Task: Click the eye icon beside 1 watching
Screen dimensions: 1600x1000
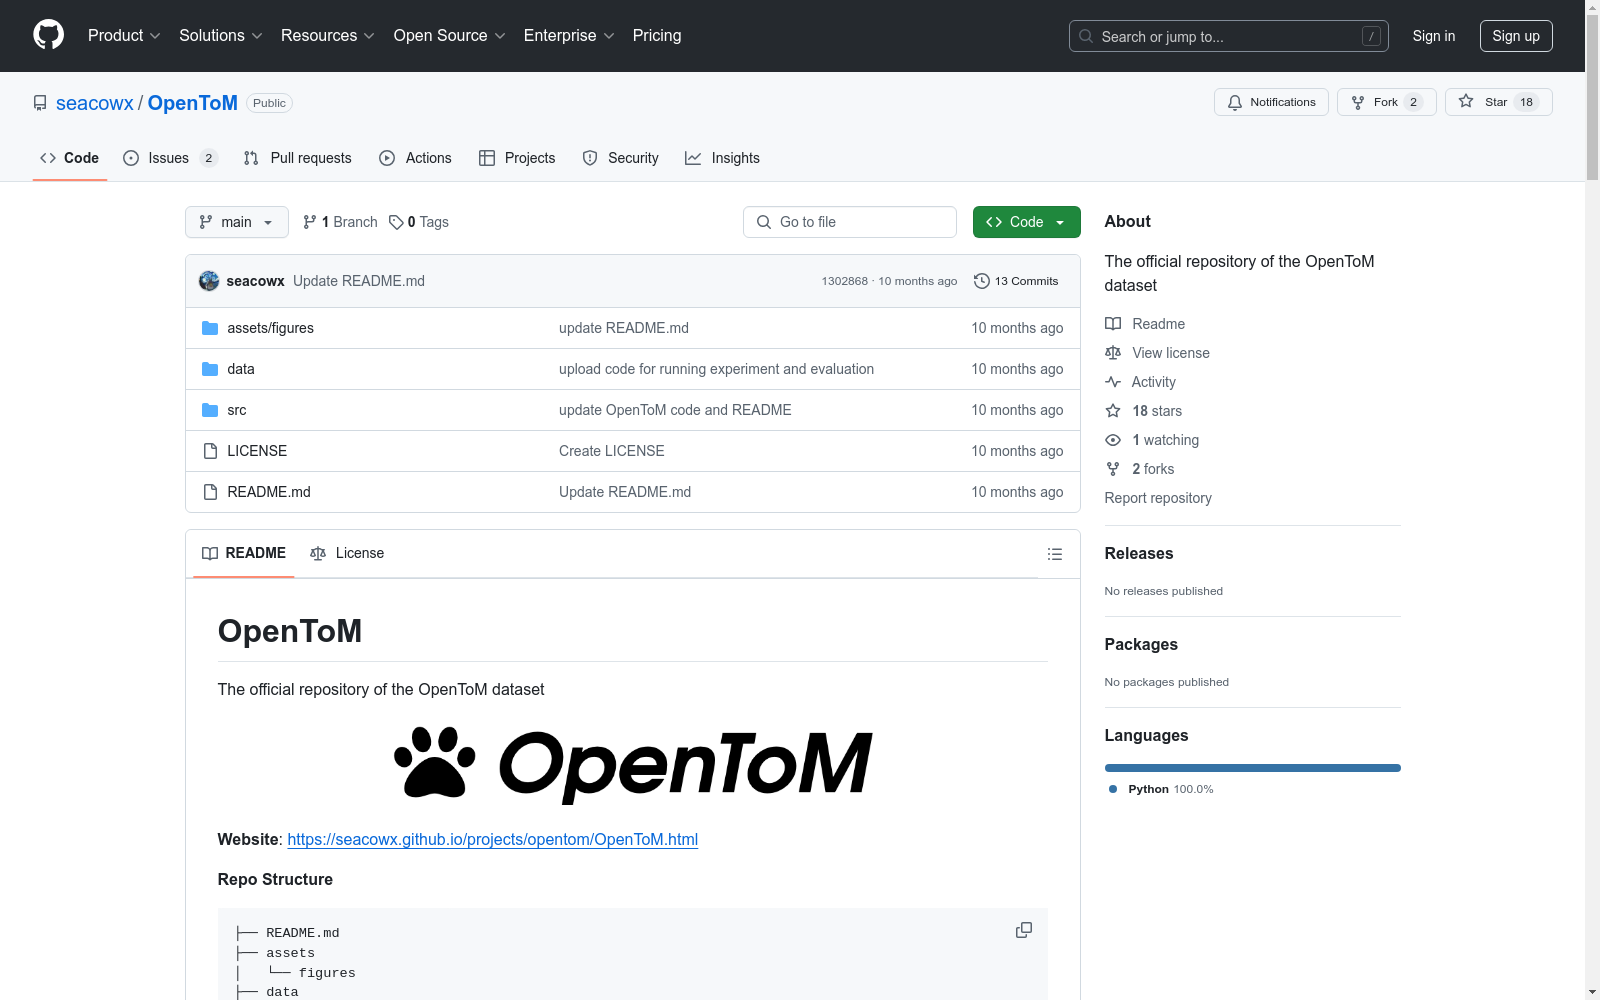Action: point(1113,440)
